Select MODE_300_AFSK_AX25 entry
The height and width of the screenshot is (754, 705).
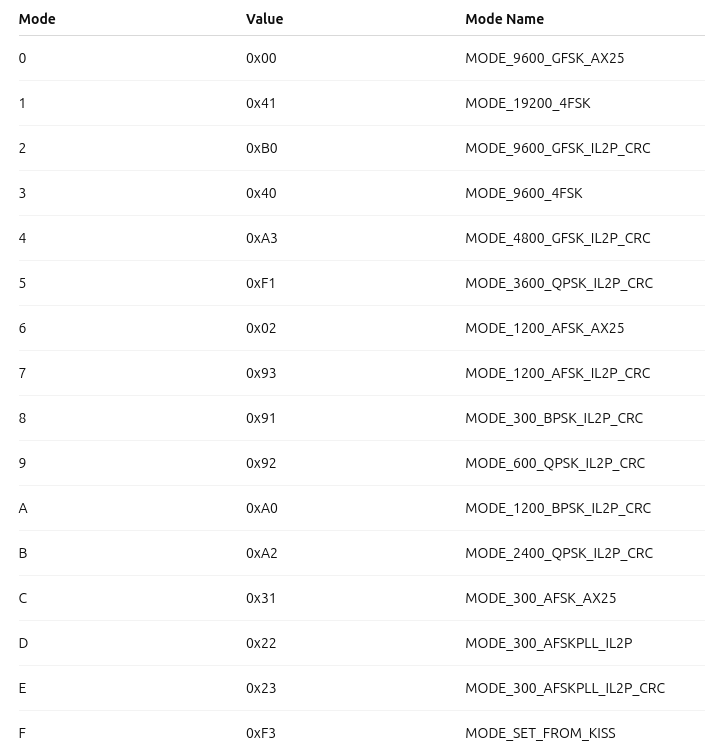540,598
